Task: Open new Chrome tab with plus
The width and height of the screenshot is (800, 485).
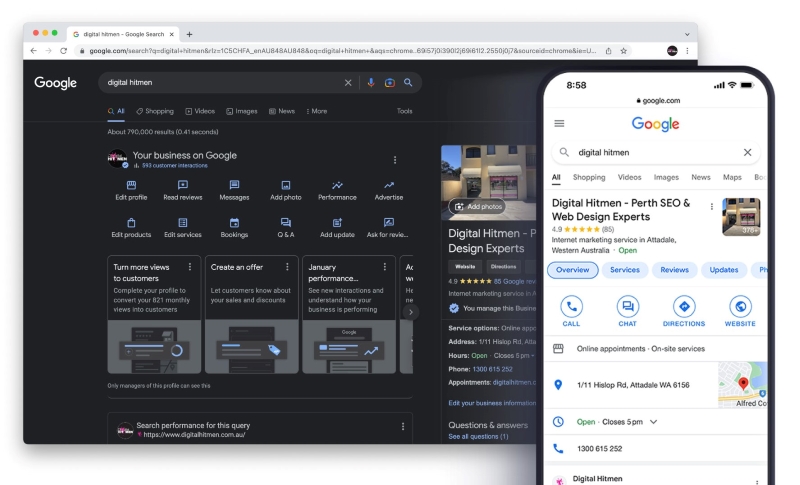Action: (189, 34)
